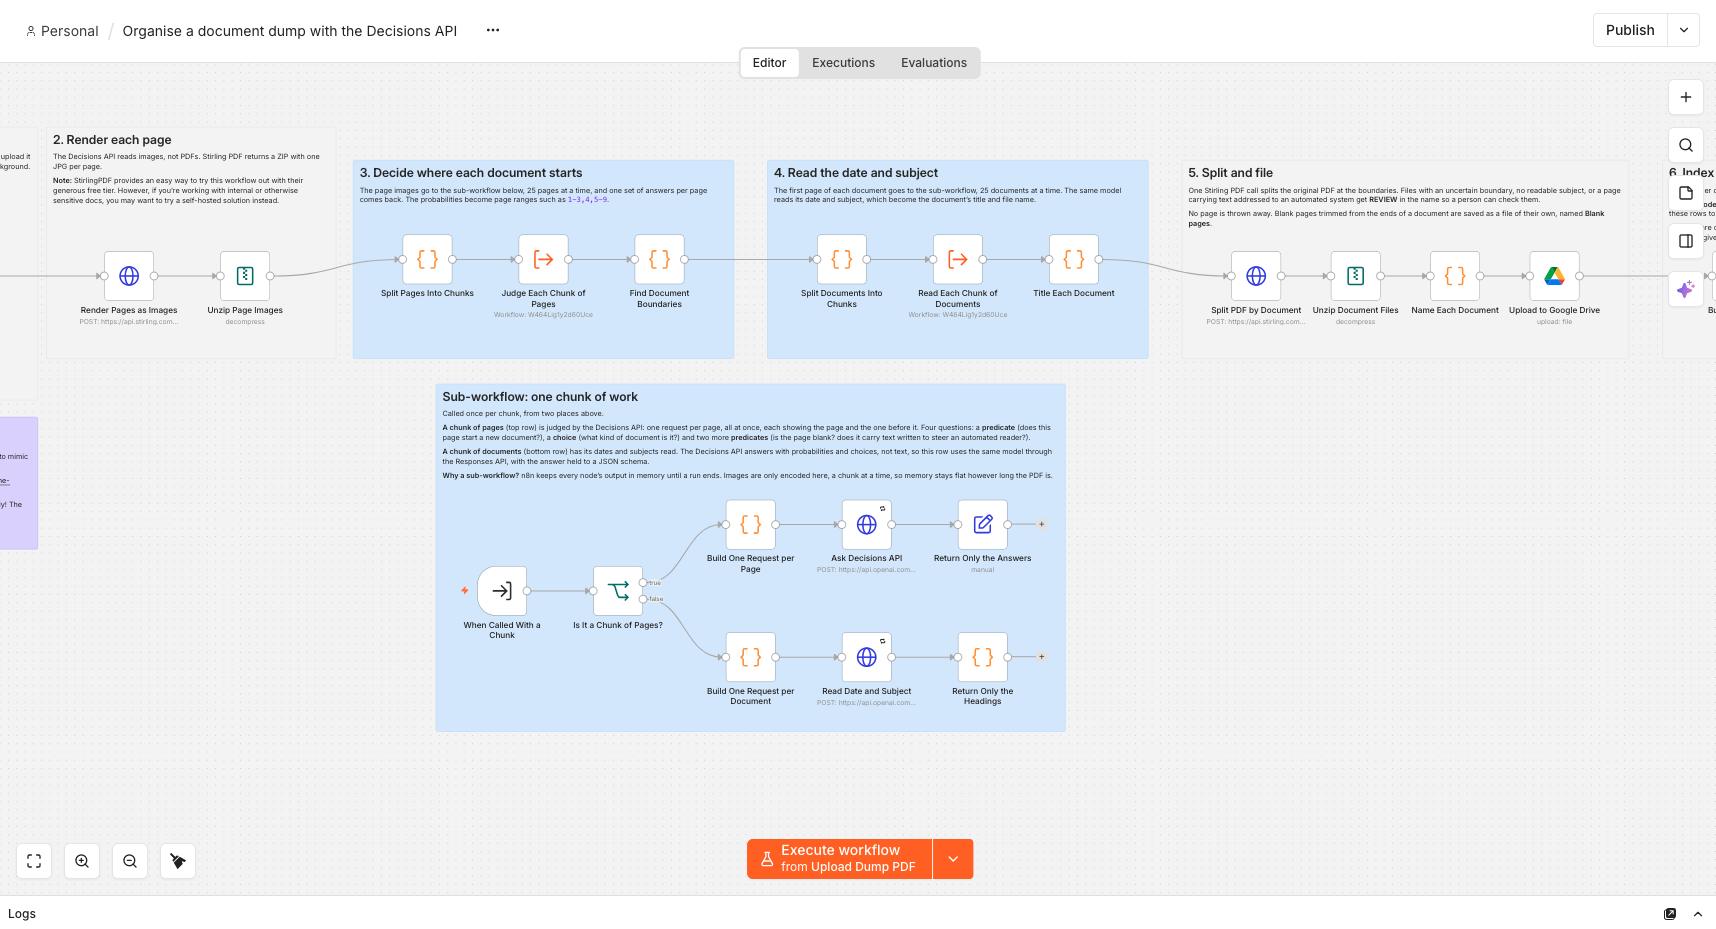1716x929 pixels.
Task: Select the Build One Request per Page node
Action: pyautogui.click(x=751, y=524)
